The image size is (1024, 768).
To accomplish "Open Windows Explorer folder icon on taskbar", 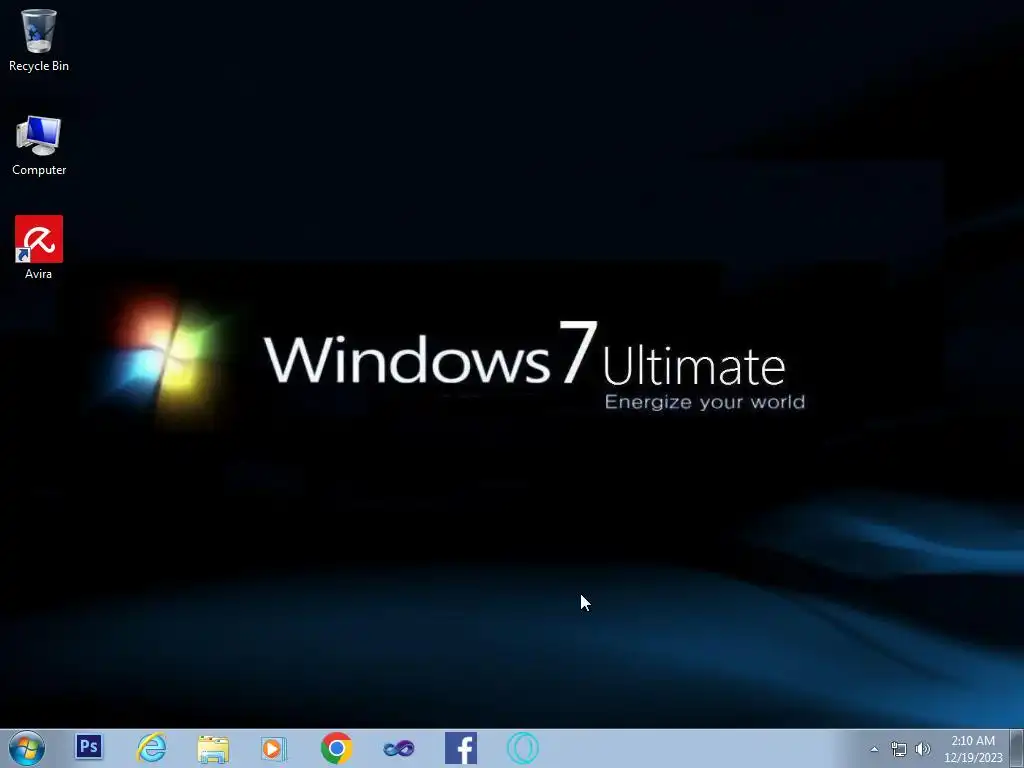I will click(213, 748).
